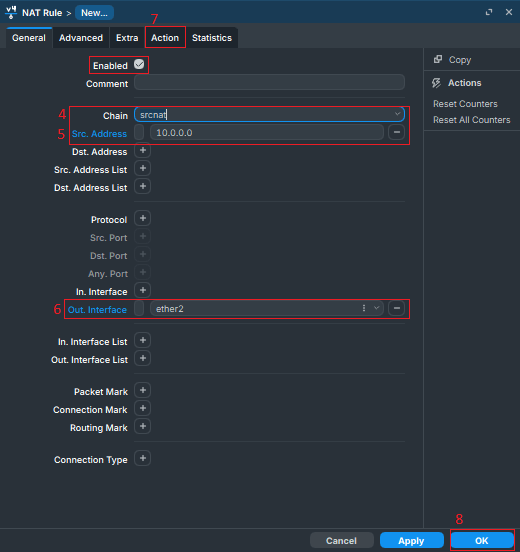Add an In. Interface matcher

coord(143,290)
